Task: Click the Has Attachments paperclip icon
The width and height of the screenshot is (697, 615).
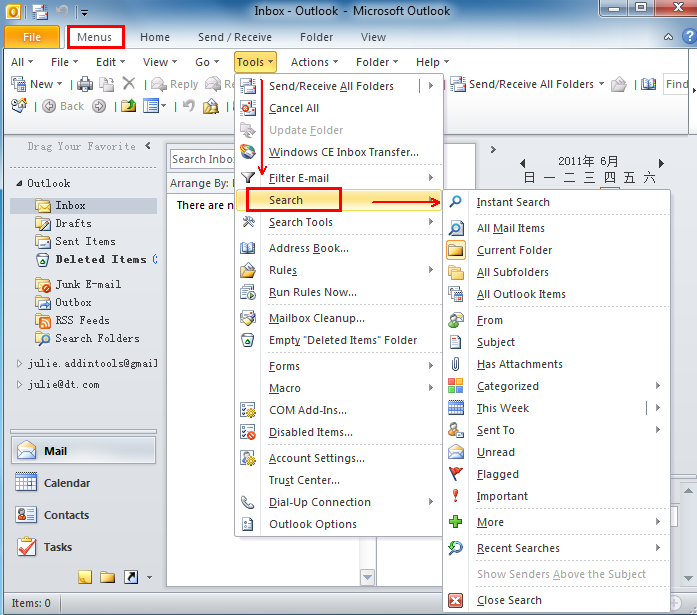Action: click(x=456, y=364)
